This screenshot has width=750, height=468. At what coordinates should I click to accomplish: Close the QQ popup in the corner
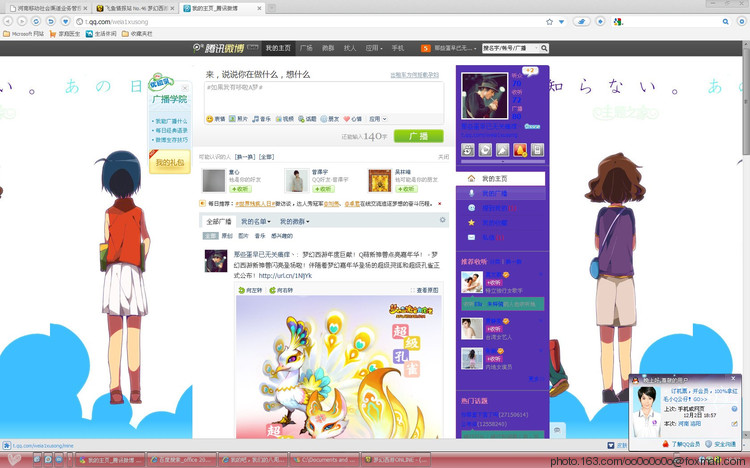click(x=733, y=379)
